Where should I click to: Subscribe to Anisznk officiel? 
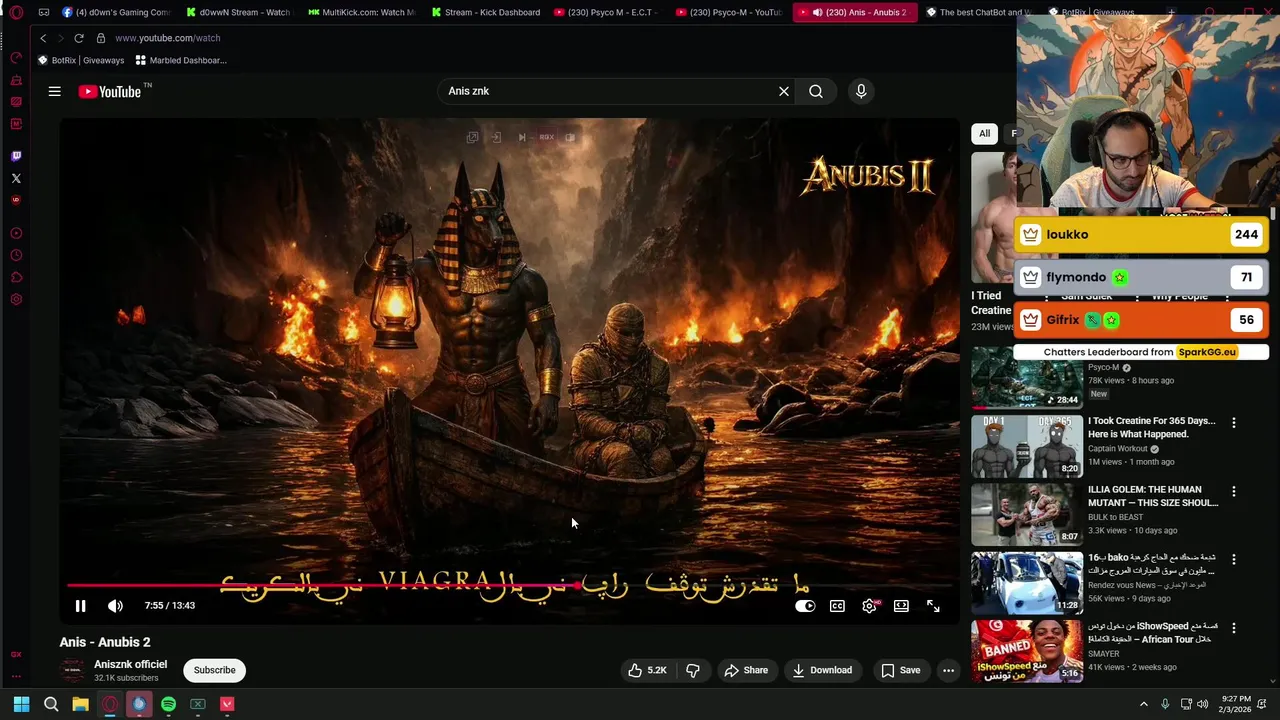point(214,670)
